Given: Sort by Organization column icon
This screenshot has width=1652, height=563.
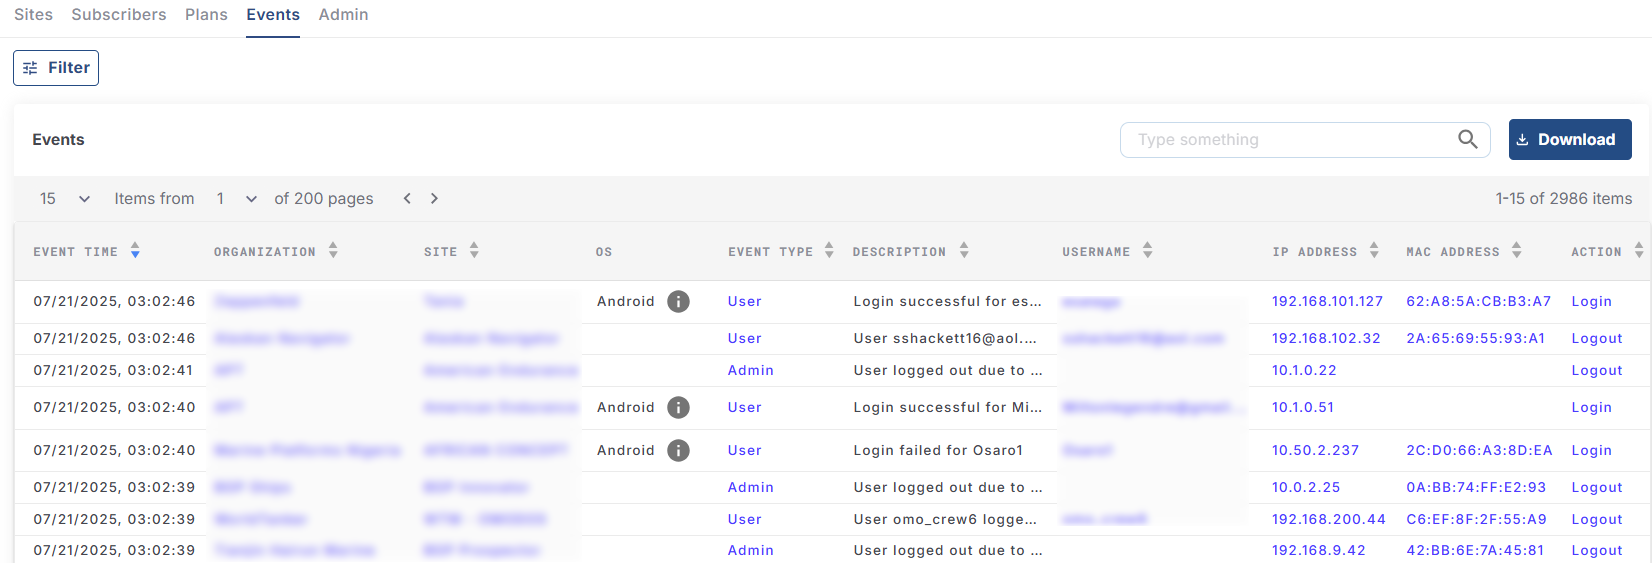Looking at the screenshot, I should tap(333, 251).
